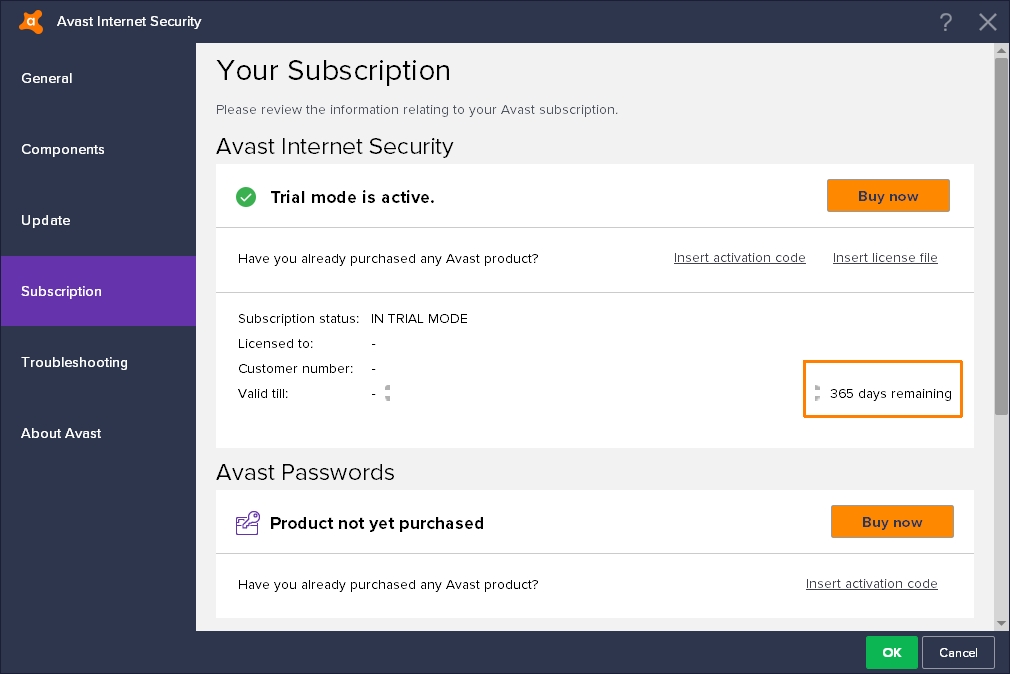Click the Avast Passwords key icon
This screenshot has height=674, width=1010.
pos(247,523)
